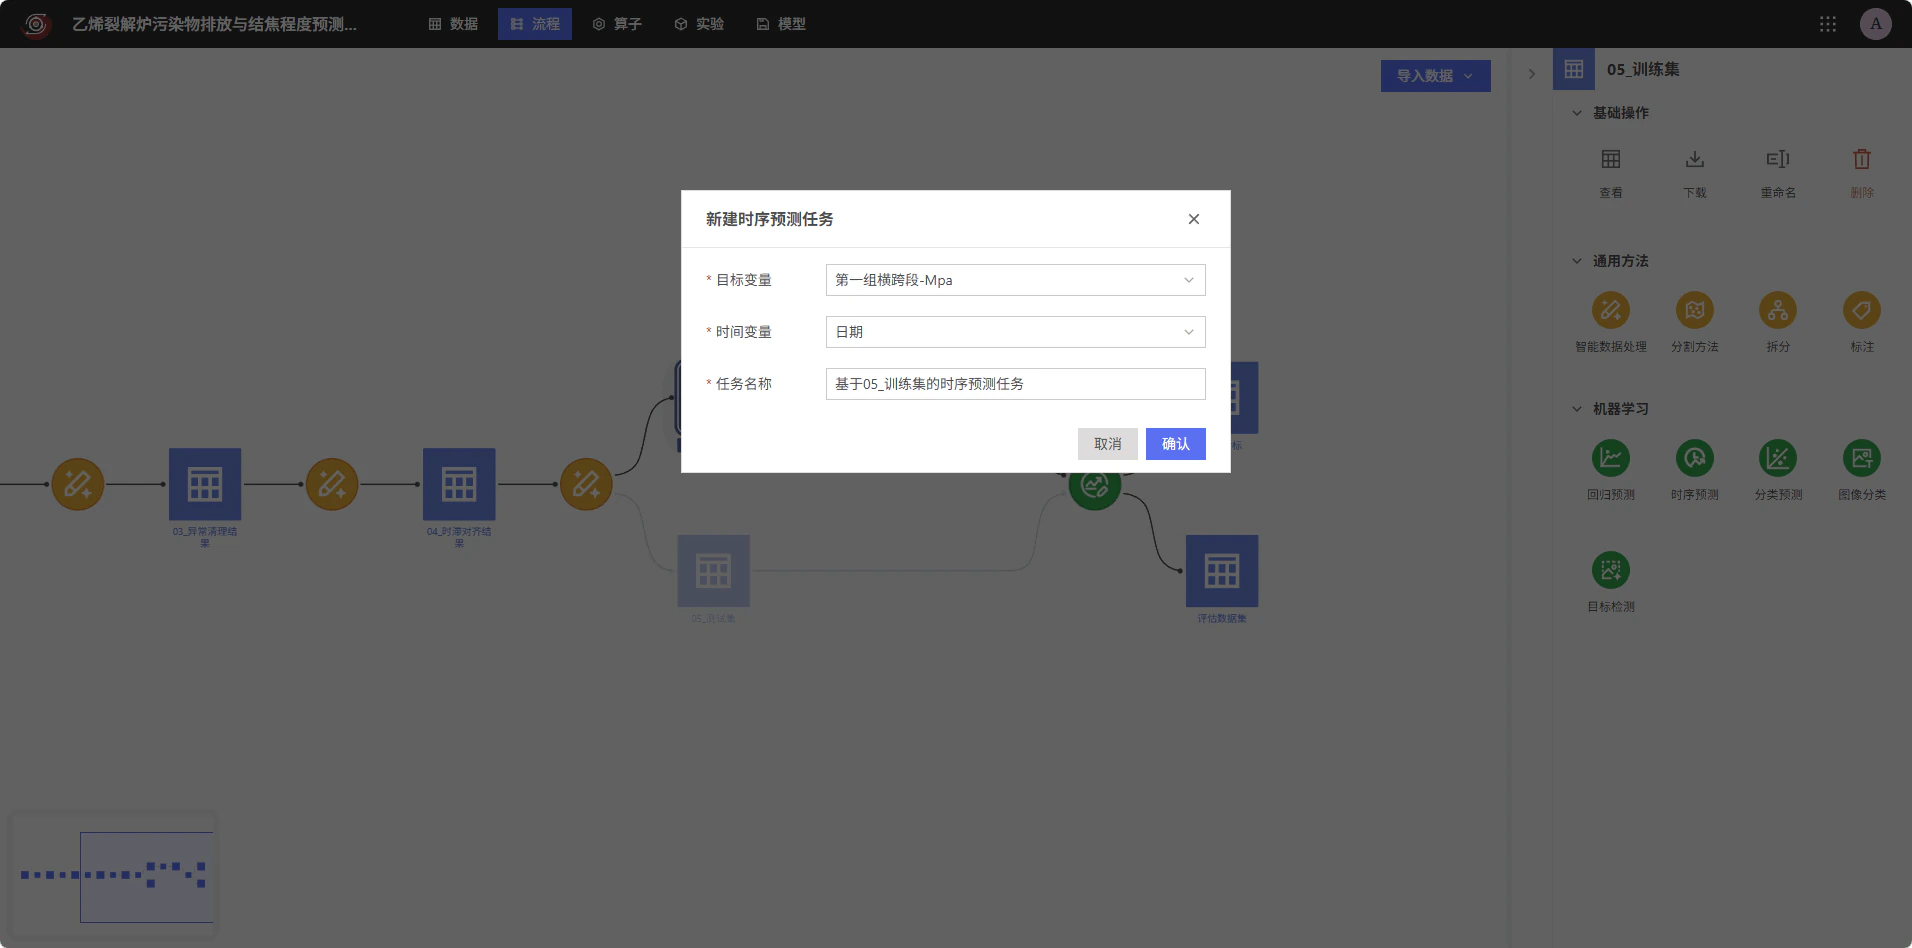Select the 图像分类 icon
The image size is (1912, 948).
coord(1862,458)
